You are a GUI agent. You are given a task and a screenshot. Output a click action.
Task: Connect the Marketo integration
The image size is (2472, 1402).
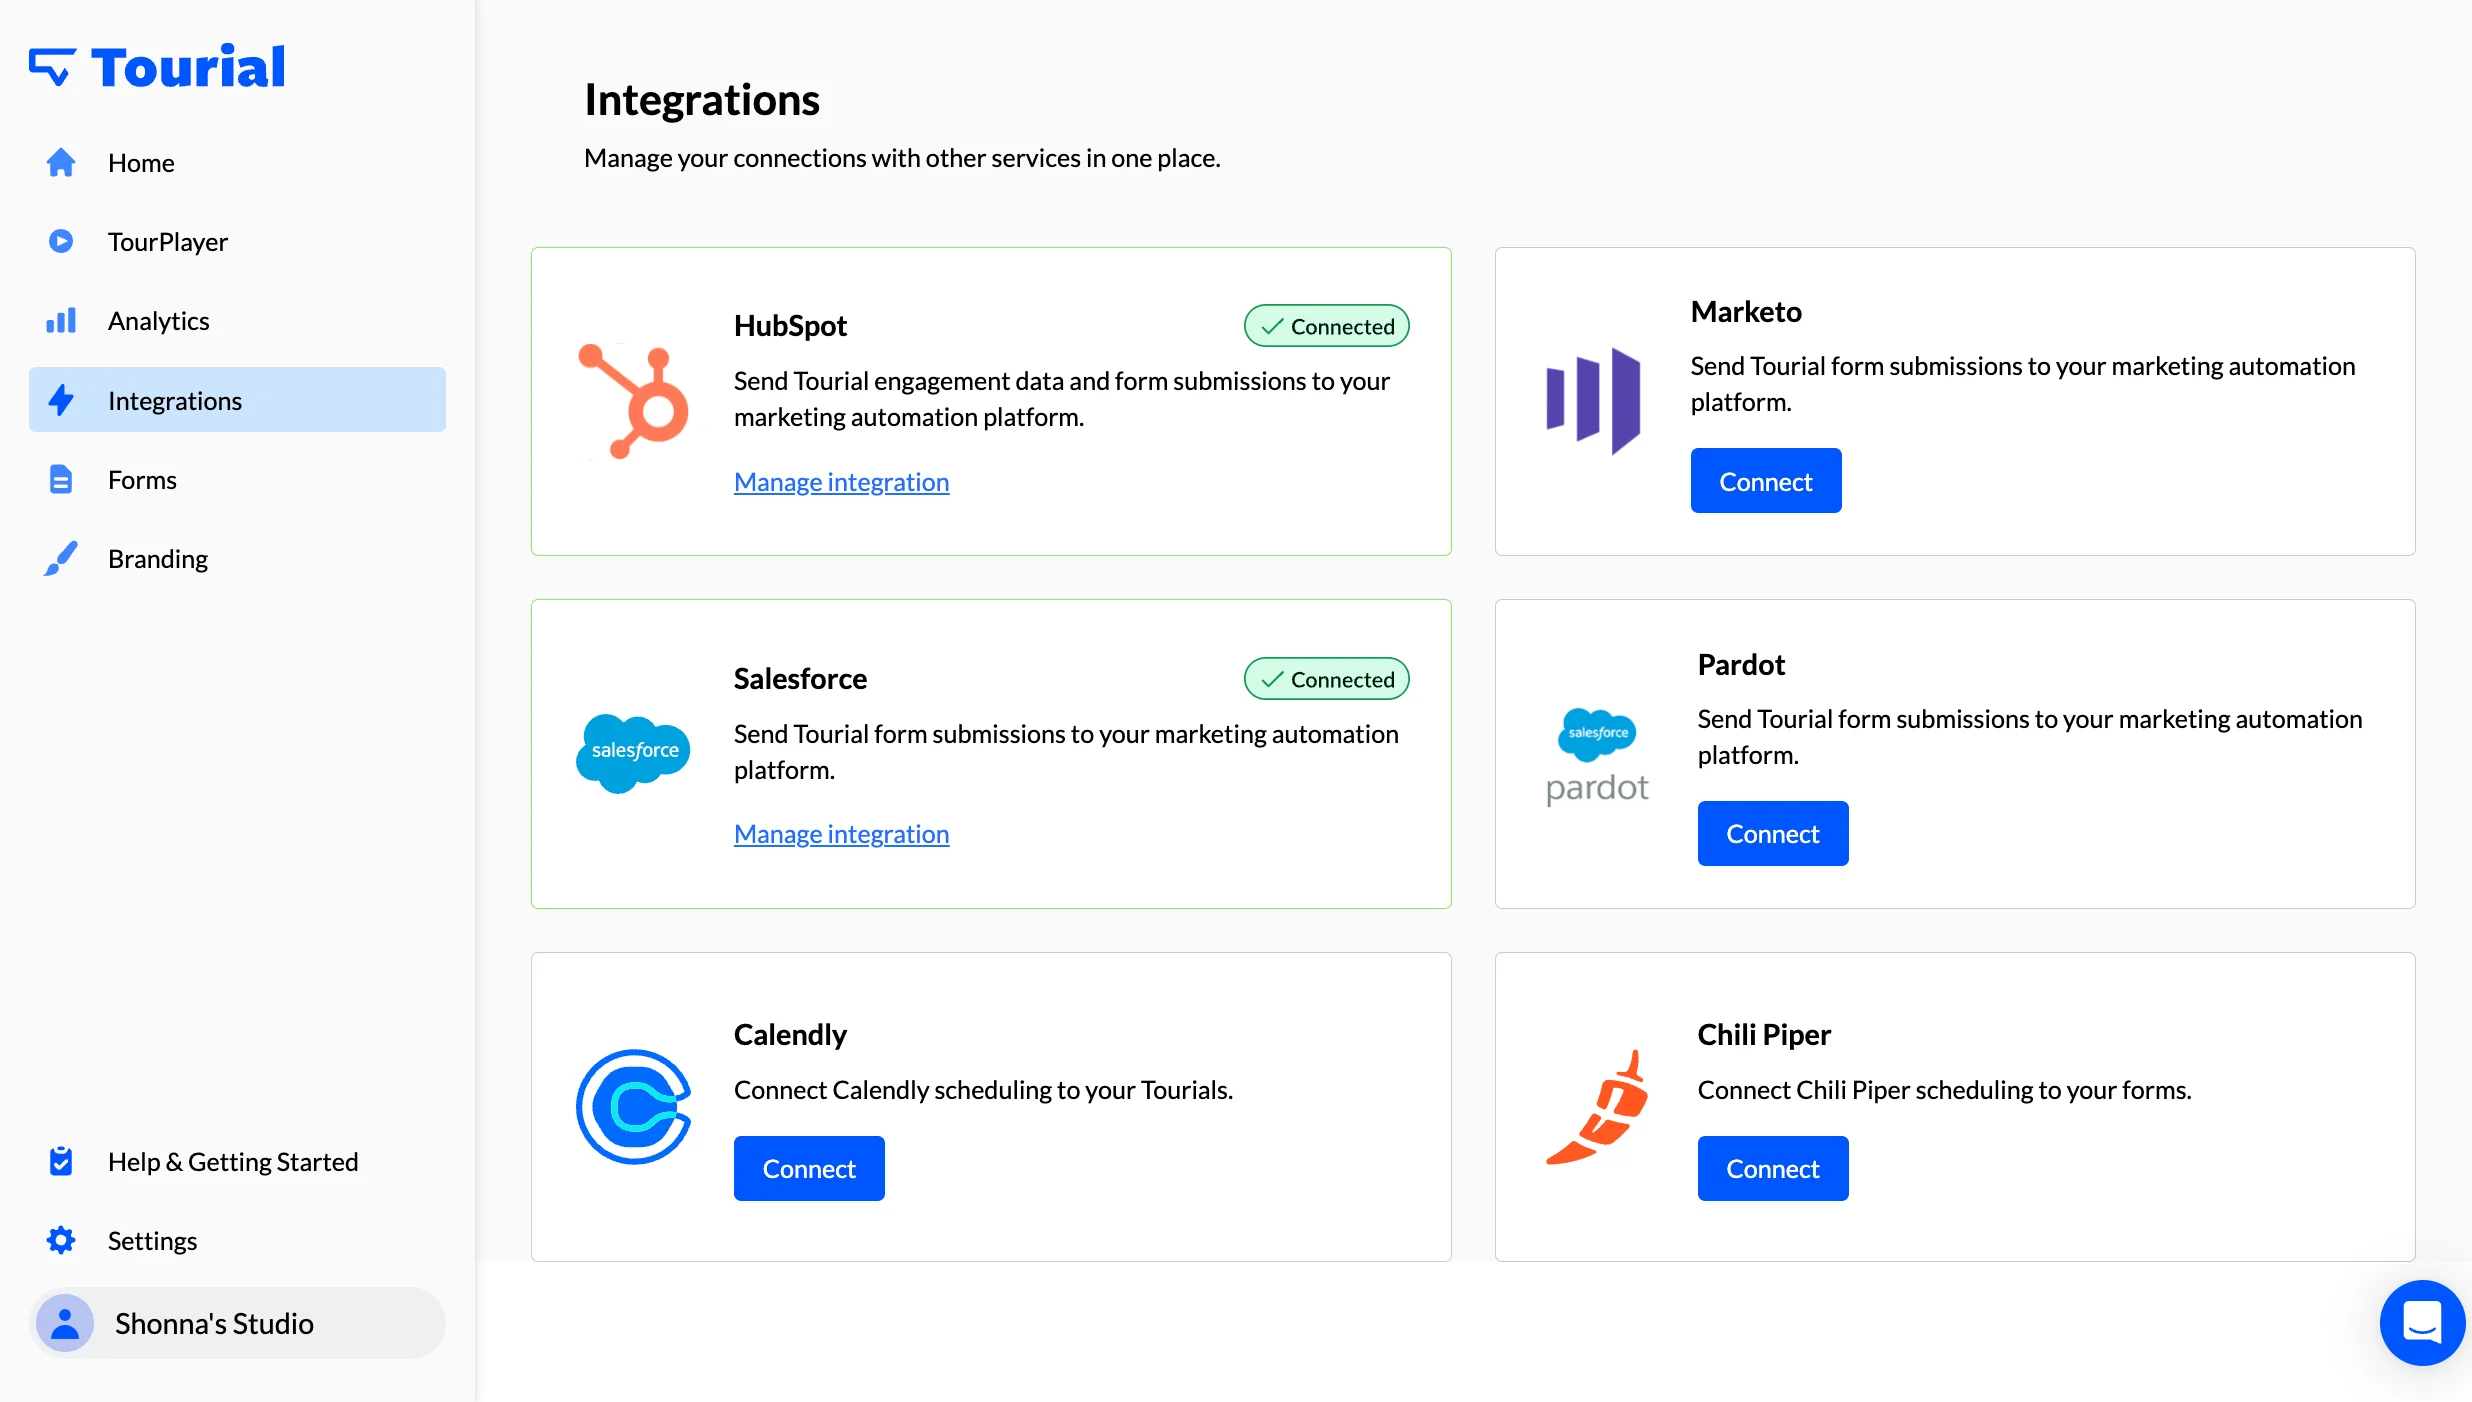coord(1765,481)
